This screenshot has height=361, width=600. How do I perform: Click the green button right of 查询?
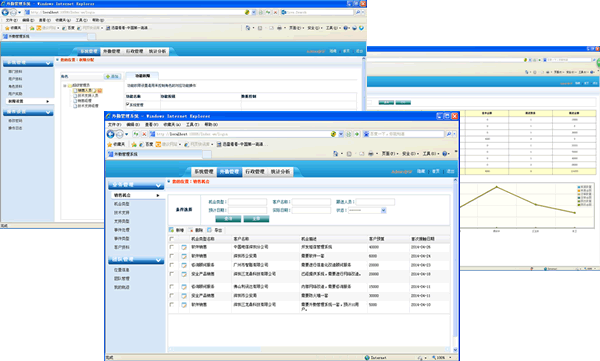(x=256, y=219)
